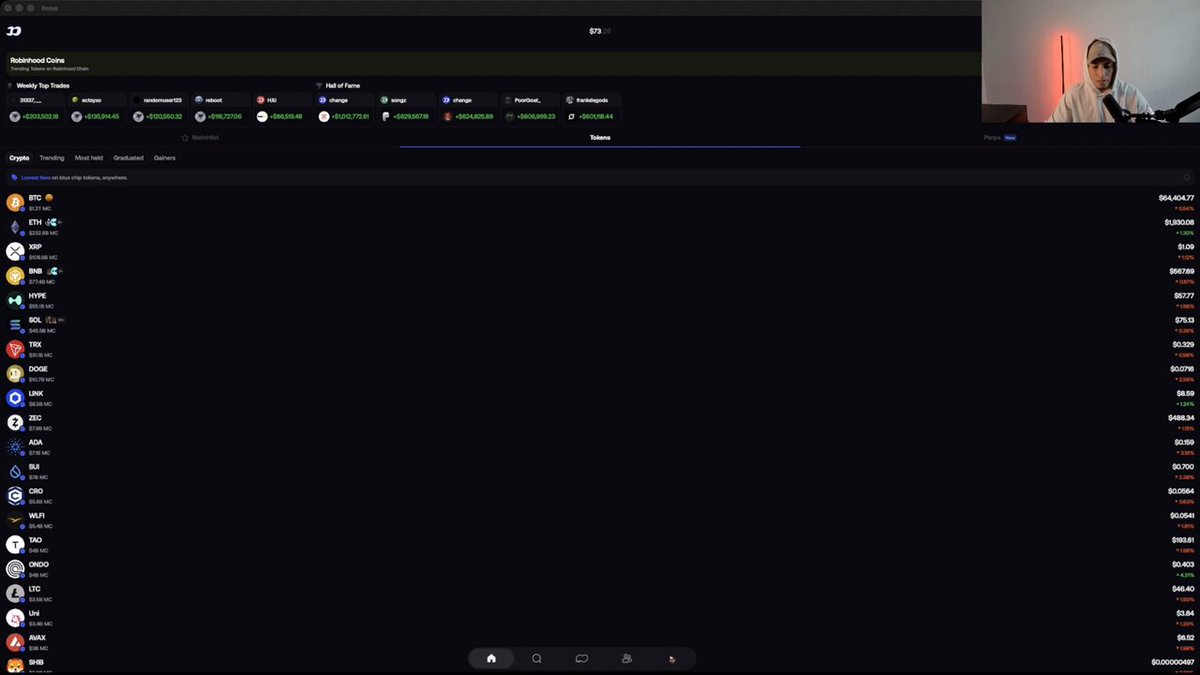The height and width of the screenshot is (675, 1200).
Task: Click the HYPE coin icon
Action: [15, 301]
